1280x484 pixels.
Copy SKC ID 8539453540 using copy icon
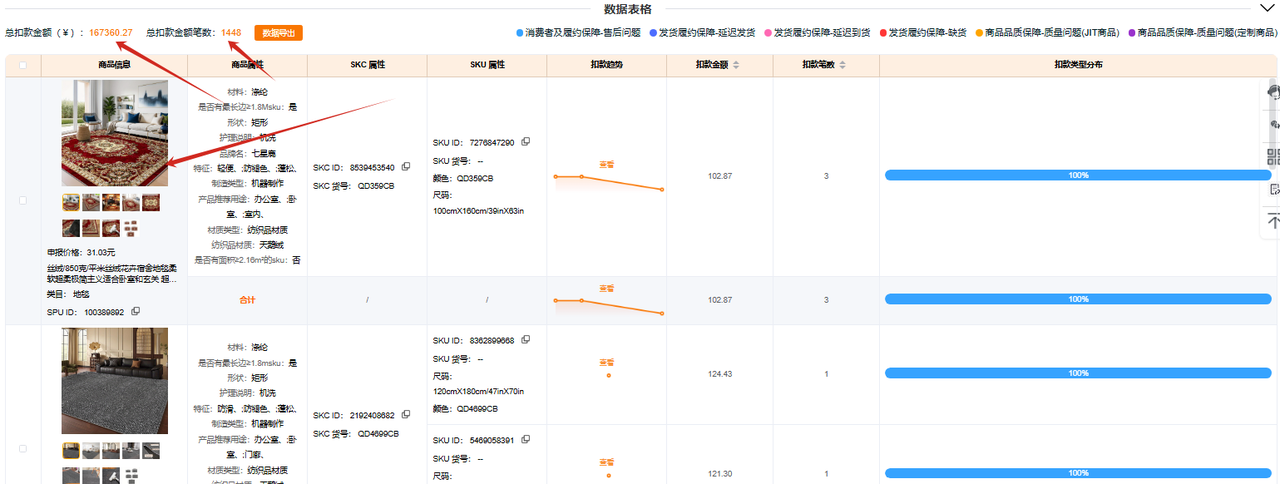click(x=404, y=167)
